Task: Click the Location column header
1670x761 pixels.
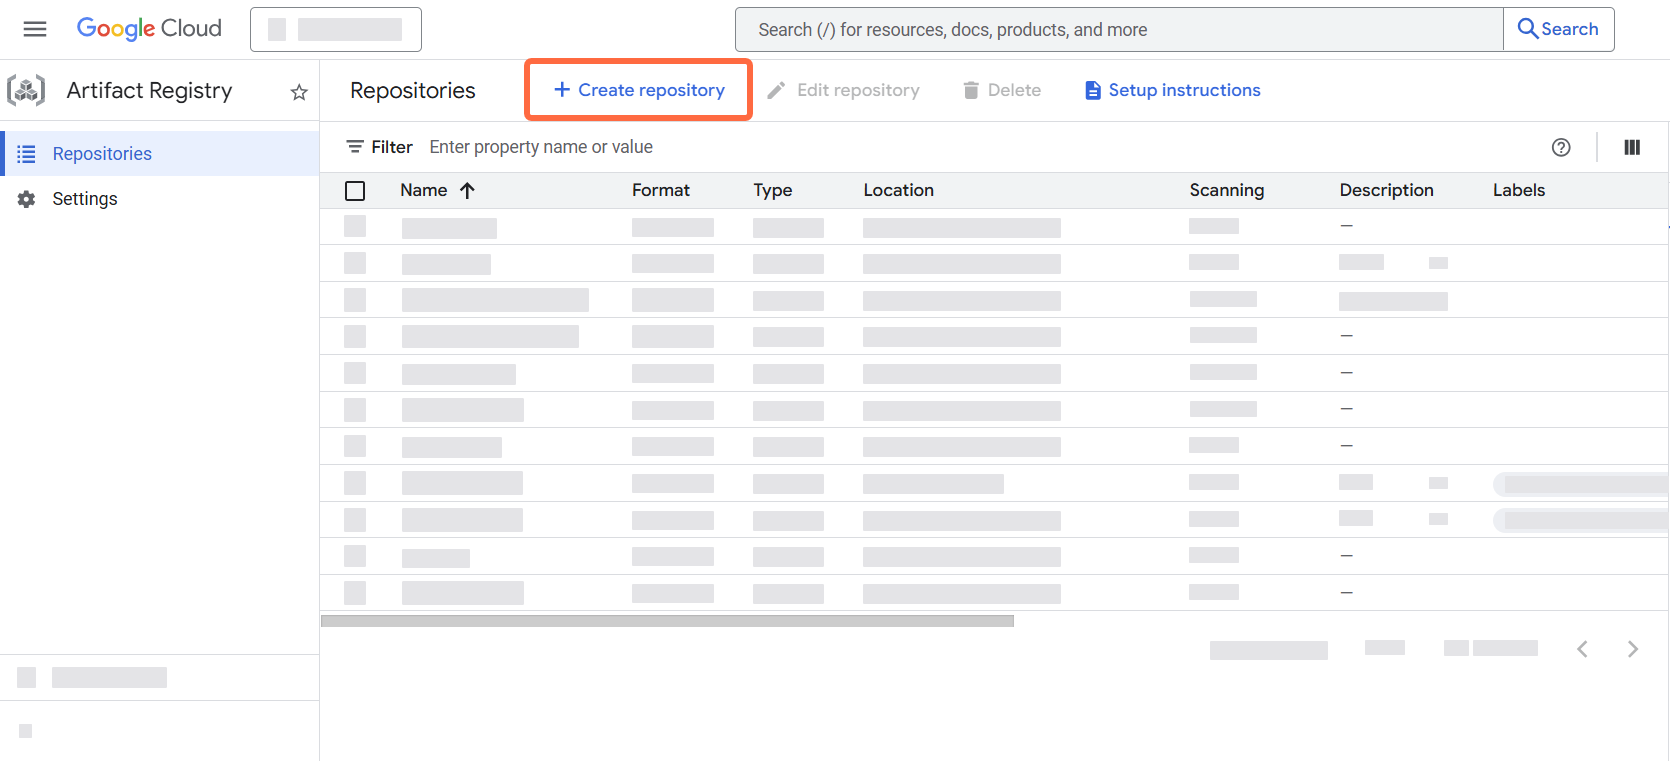Action: click(x=899, y=190)
